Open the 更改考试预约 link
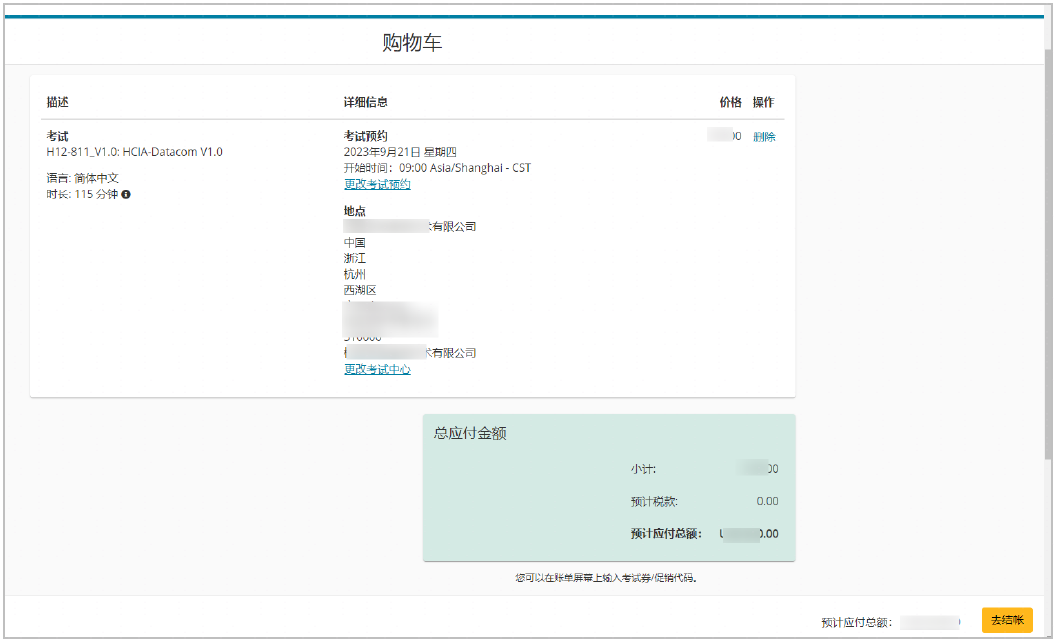Image resolution: width=1056 pixels, height=641 pixels. [x=377, y=184]
